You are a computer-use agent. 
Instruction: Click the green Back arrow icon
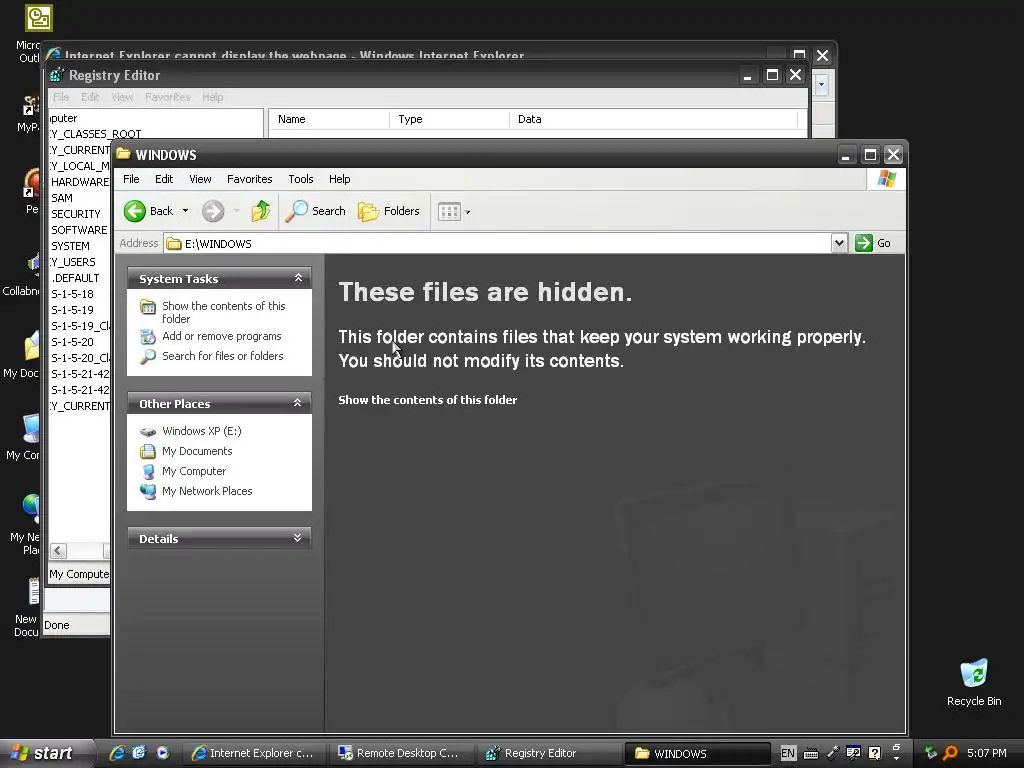(135, 211)
